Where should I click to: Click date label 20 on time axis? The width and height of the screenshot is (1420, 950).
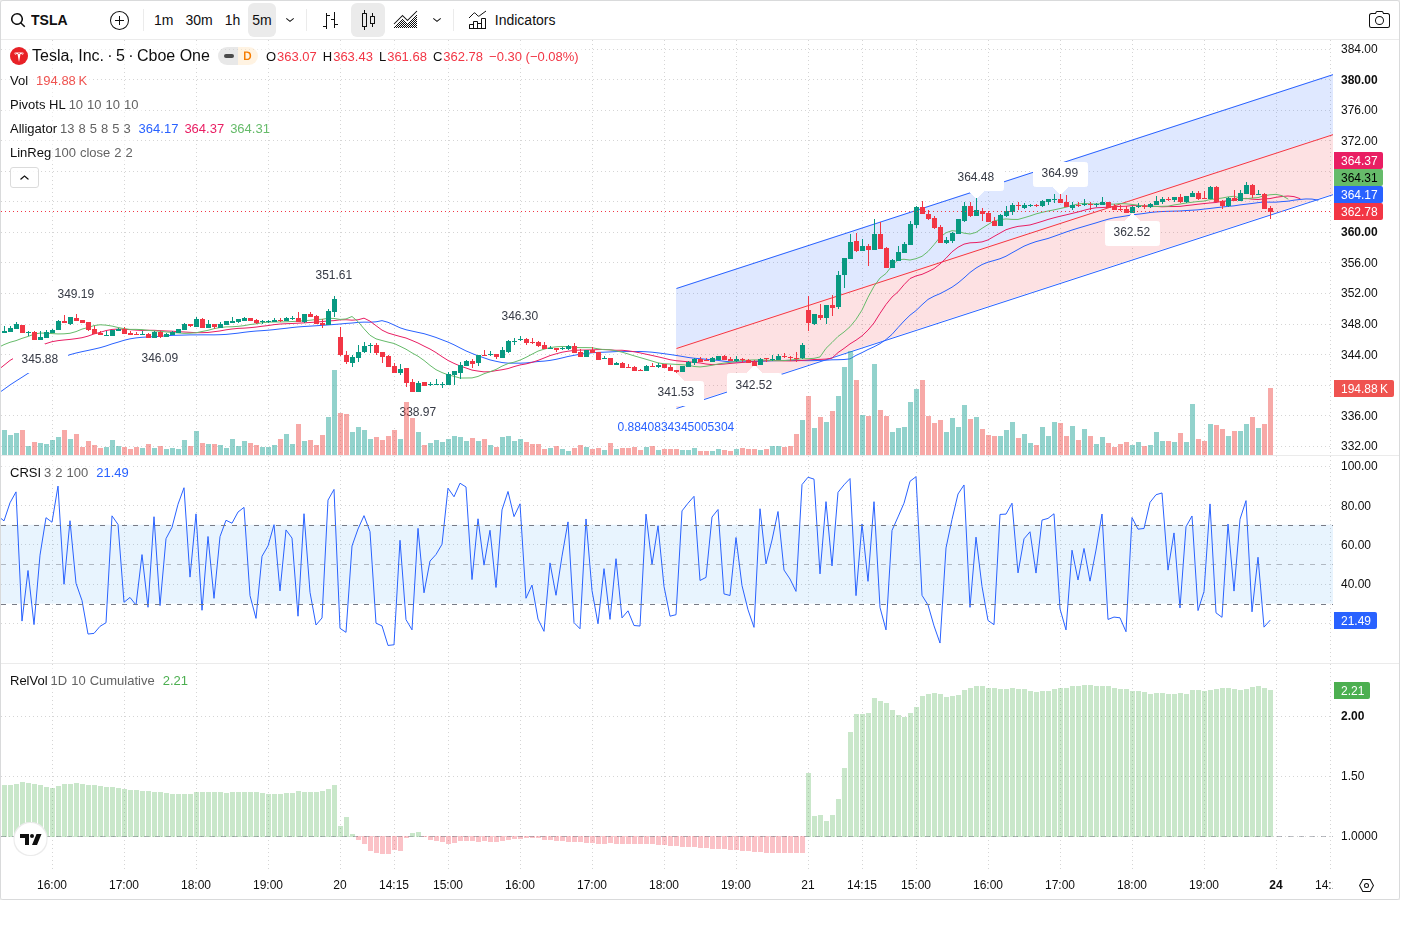click(340, 885)
